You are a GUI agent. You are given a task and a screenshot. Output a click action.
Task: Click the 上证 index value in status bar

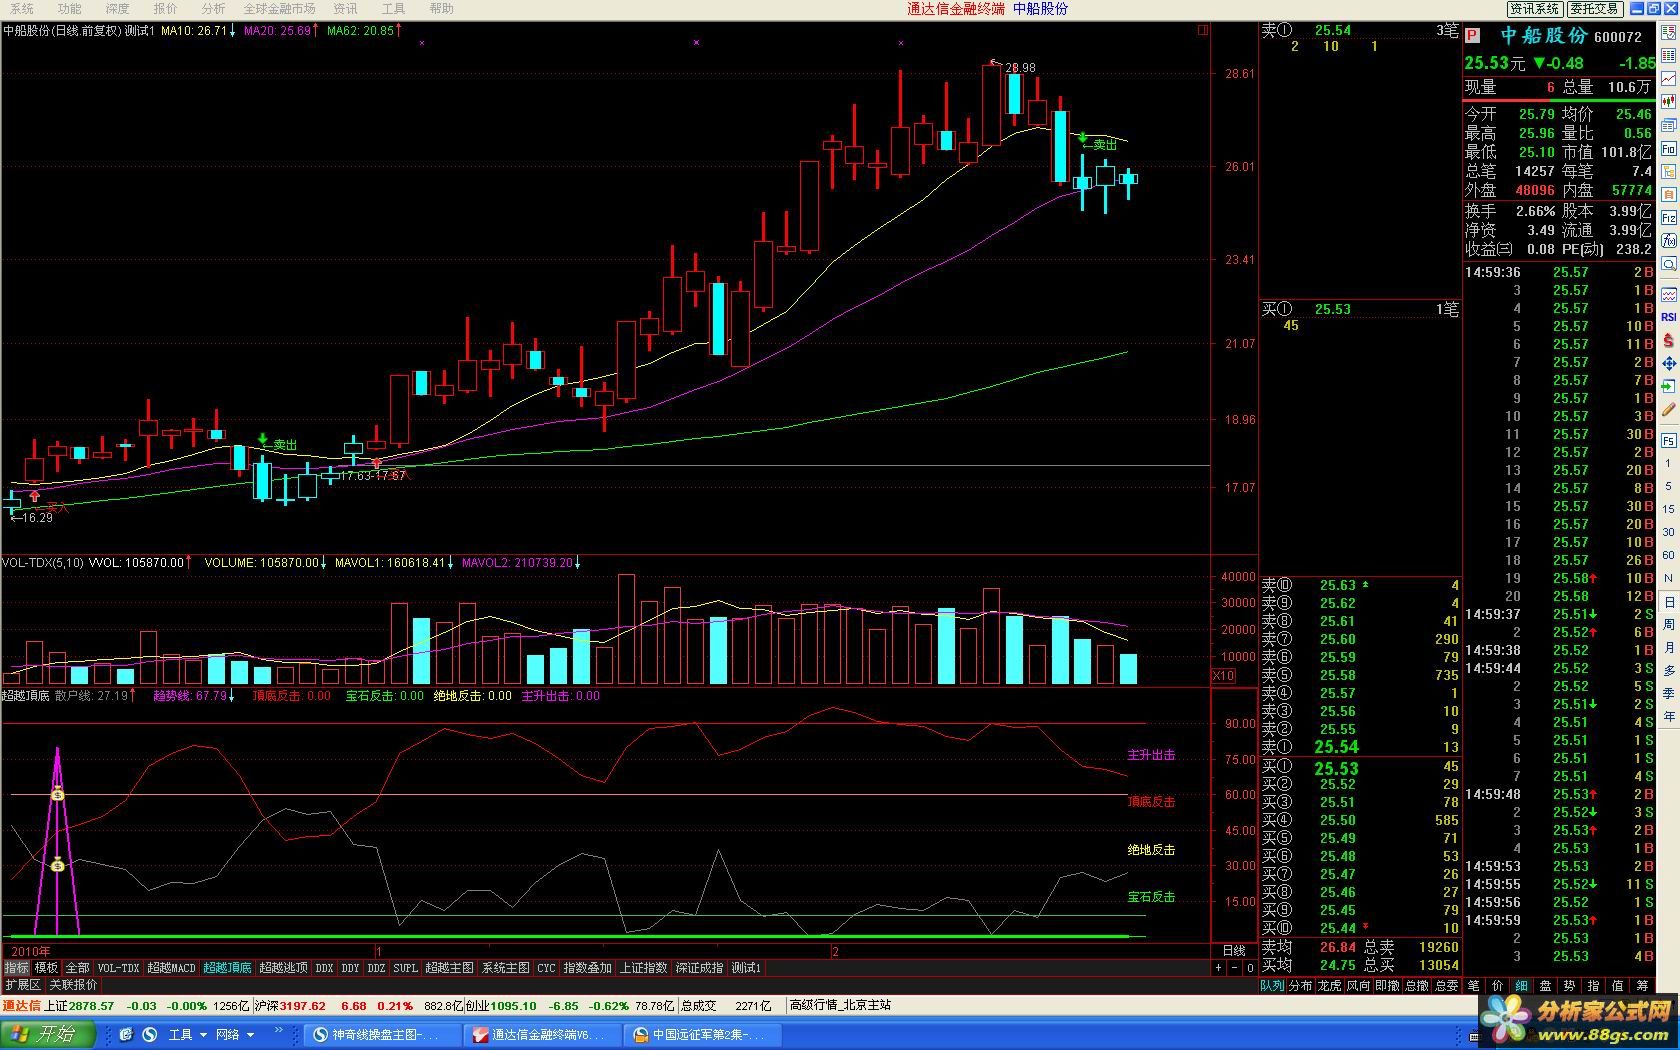[x=92, y=1006]
